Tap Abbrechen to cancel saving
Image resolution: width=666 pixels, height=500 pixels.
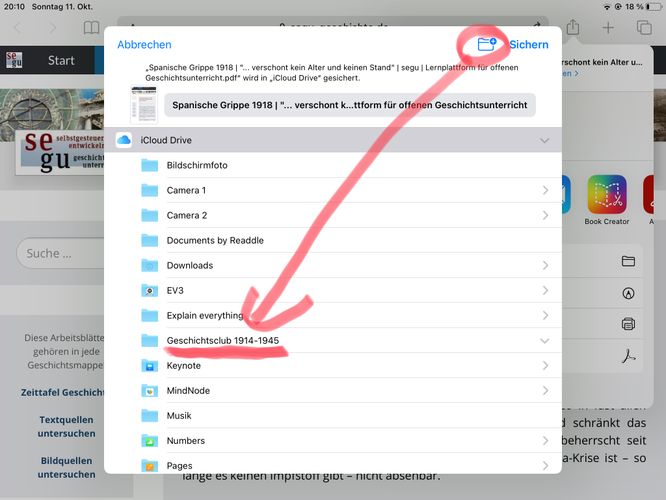(x=144, y=45)
